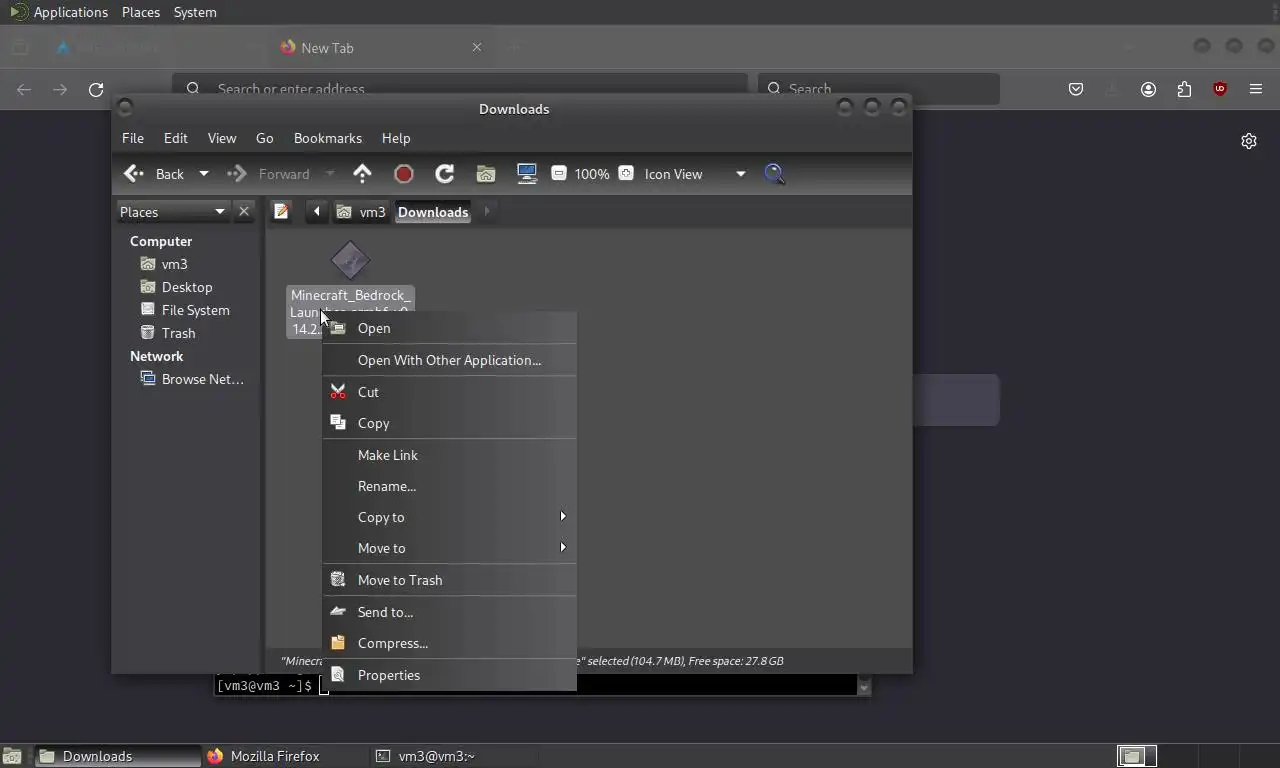Click the Trash icon in Places sidebar
1280x768 pixels.
coord(148,333)
